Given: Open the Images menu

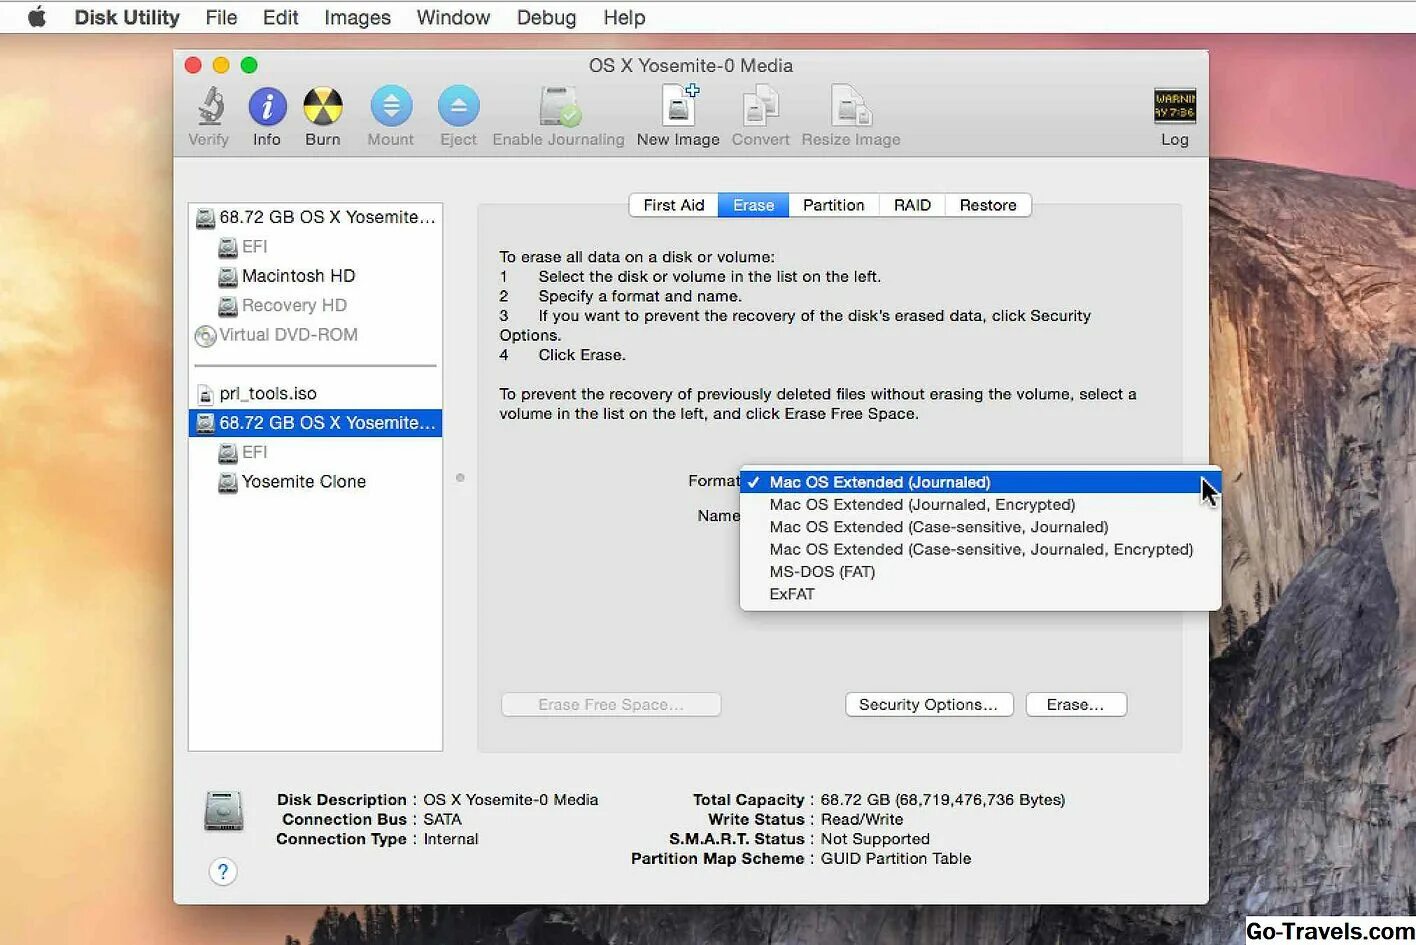Looking at the screenshot, I should (x=357, y=17).
